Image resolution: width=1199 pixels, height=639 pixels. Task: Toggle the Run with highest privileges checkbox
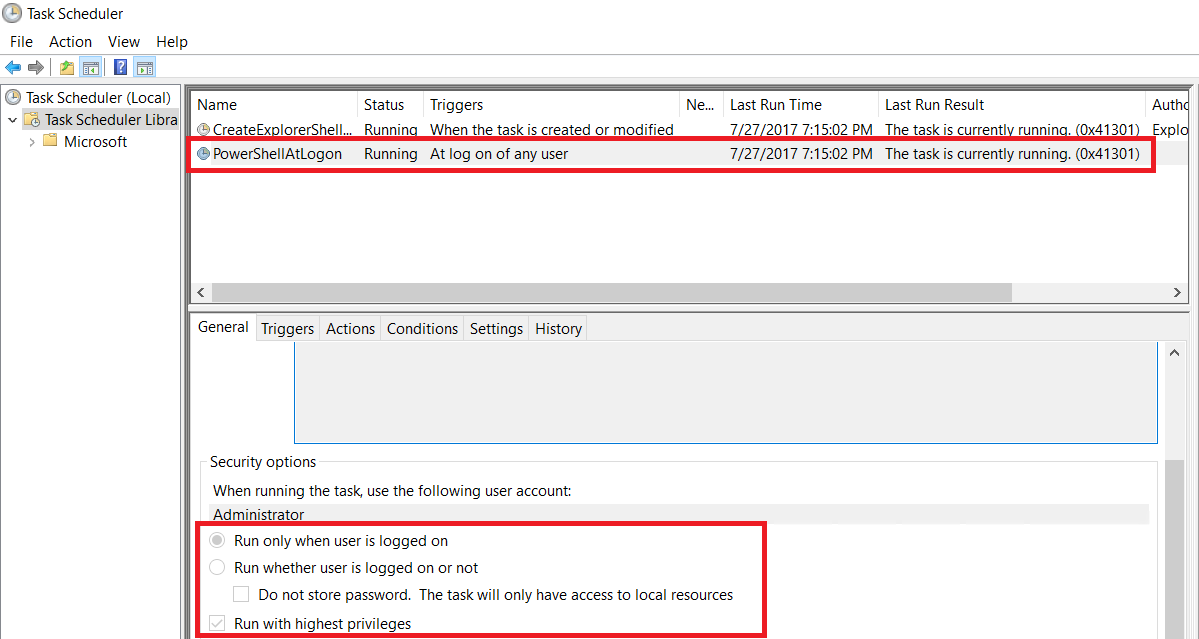(217, 622)
